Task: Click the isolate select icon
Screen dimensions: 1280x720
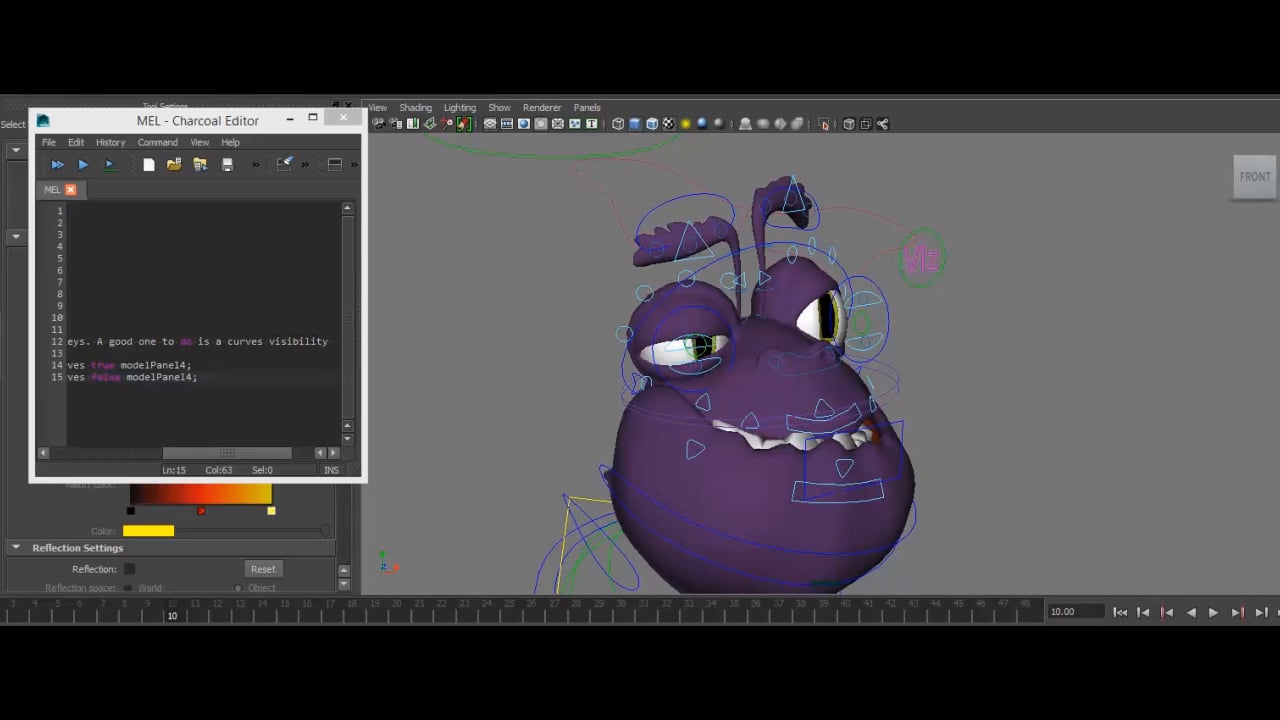Action: tap(824, 124)
